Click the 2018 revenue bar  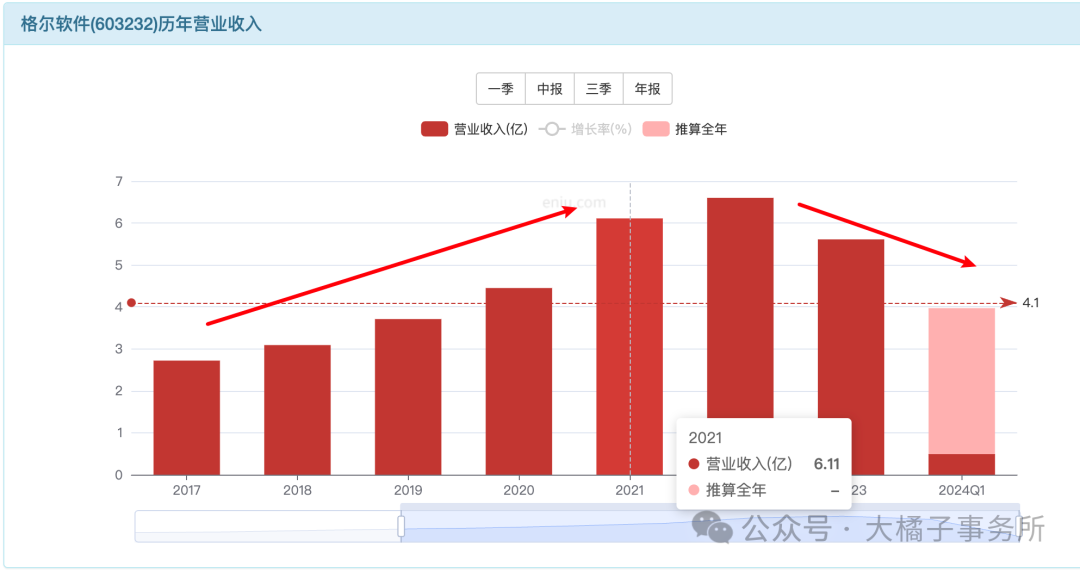[x=297, y=410]
